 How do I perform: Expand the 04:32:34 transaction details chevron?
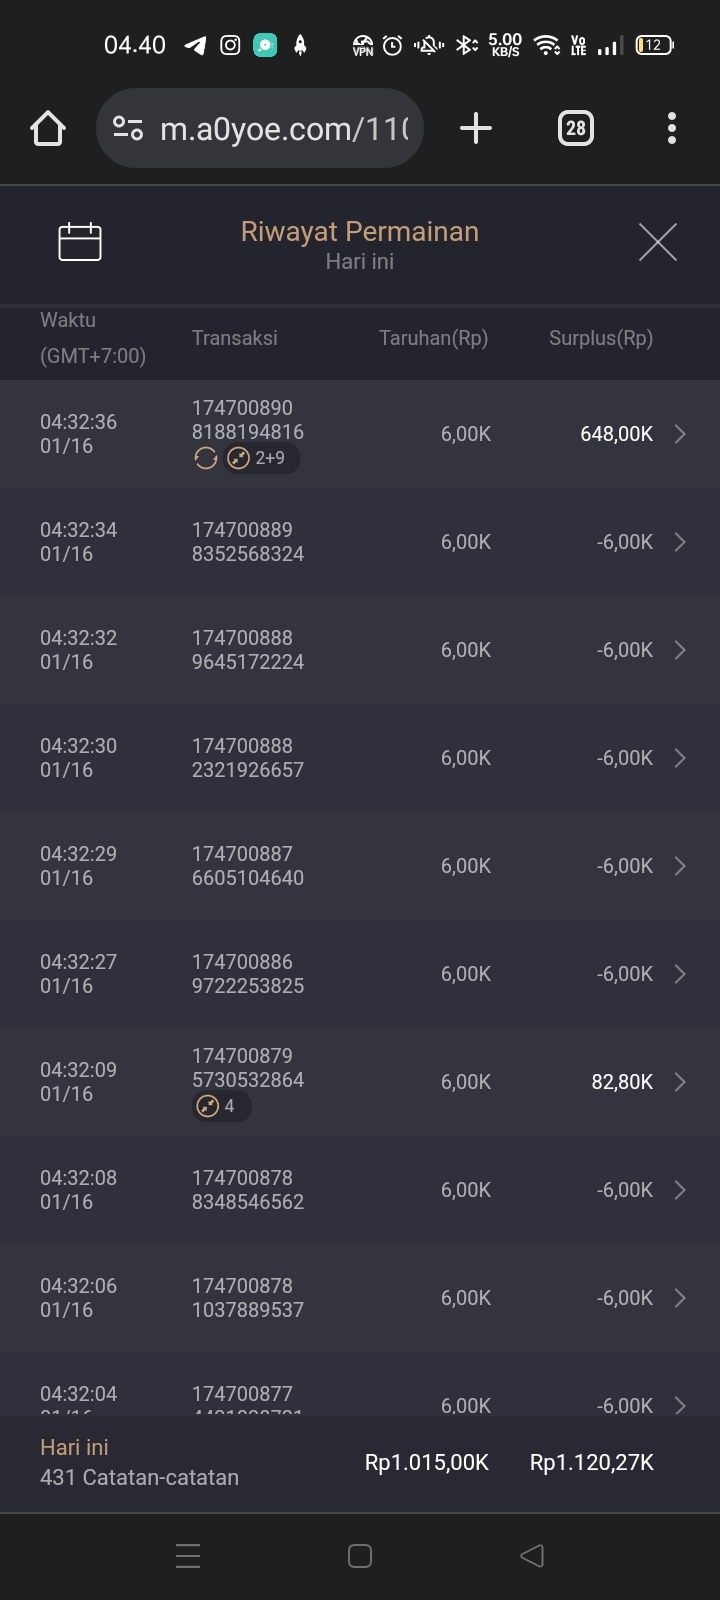pyautogui.click(x=680, y=542)
